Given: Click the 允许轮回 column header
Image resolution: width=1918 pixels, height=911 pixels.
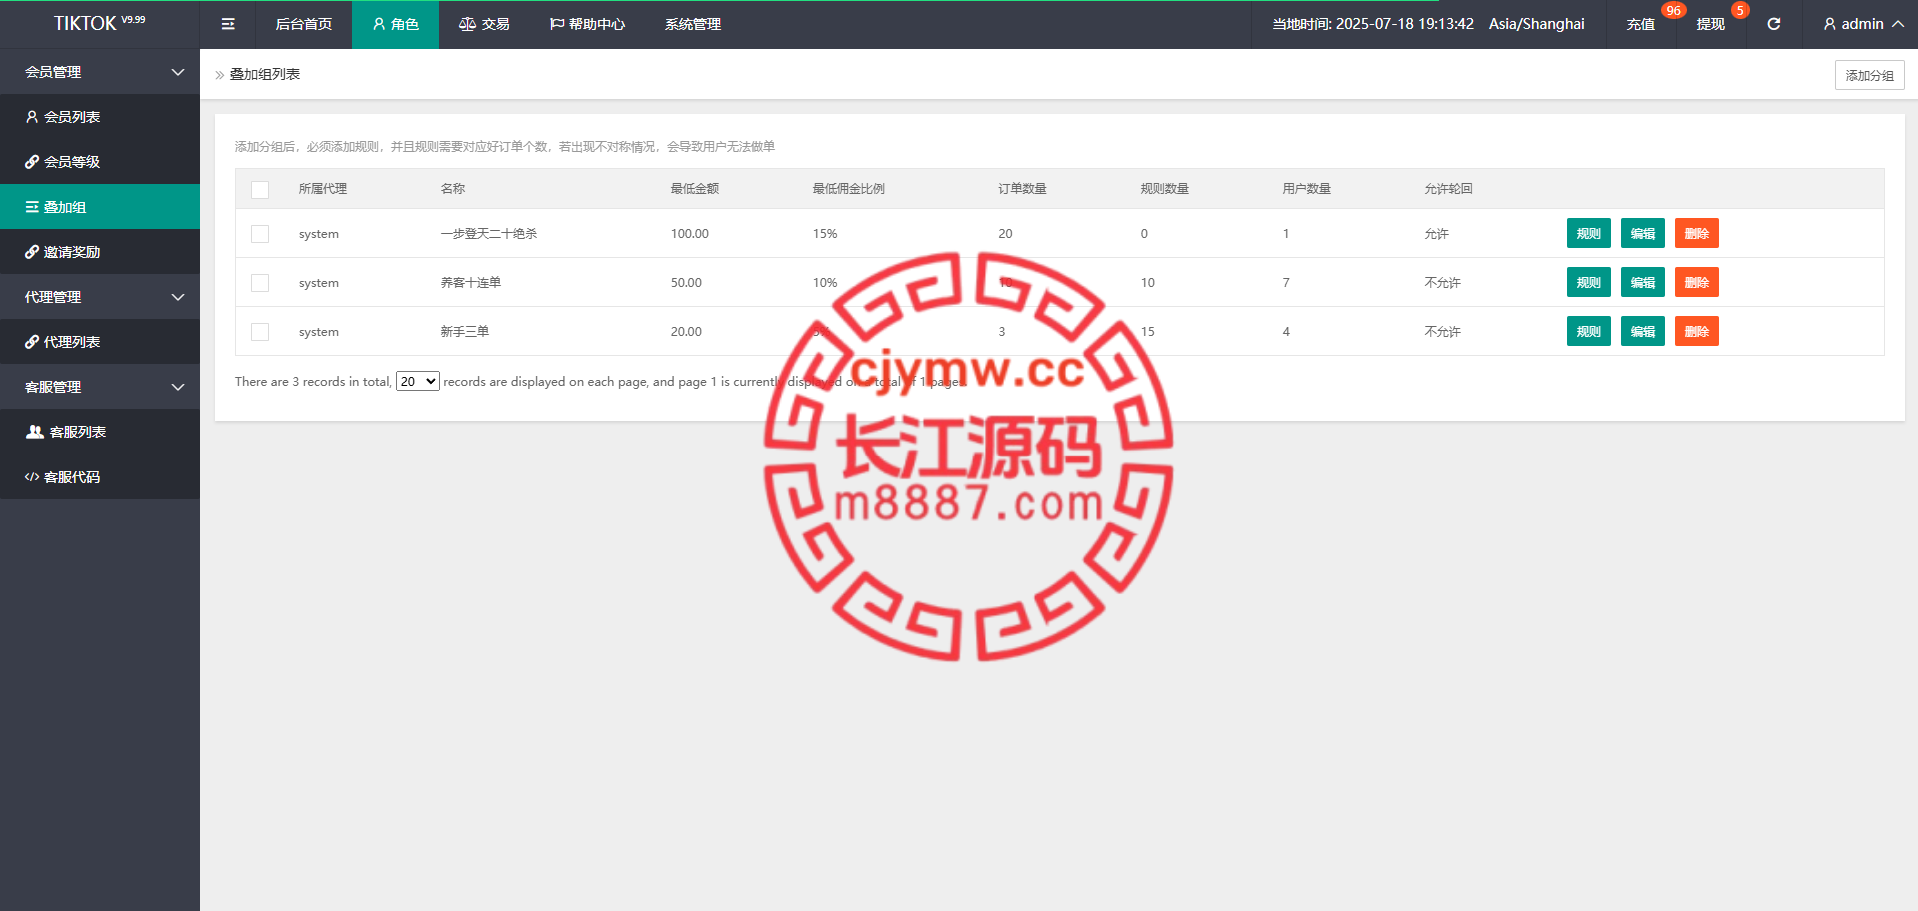Looking at the screenshot, I should coord(1449,189).
